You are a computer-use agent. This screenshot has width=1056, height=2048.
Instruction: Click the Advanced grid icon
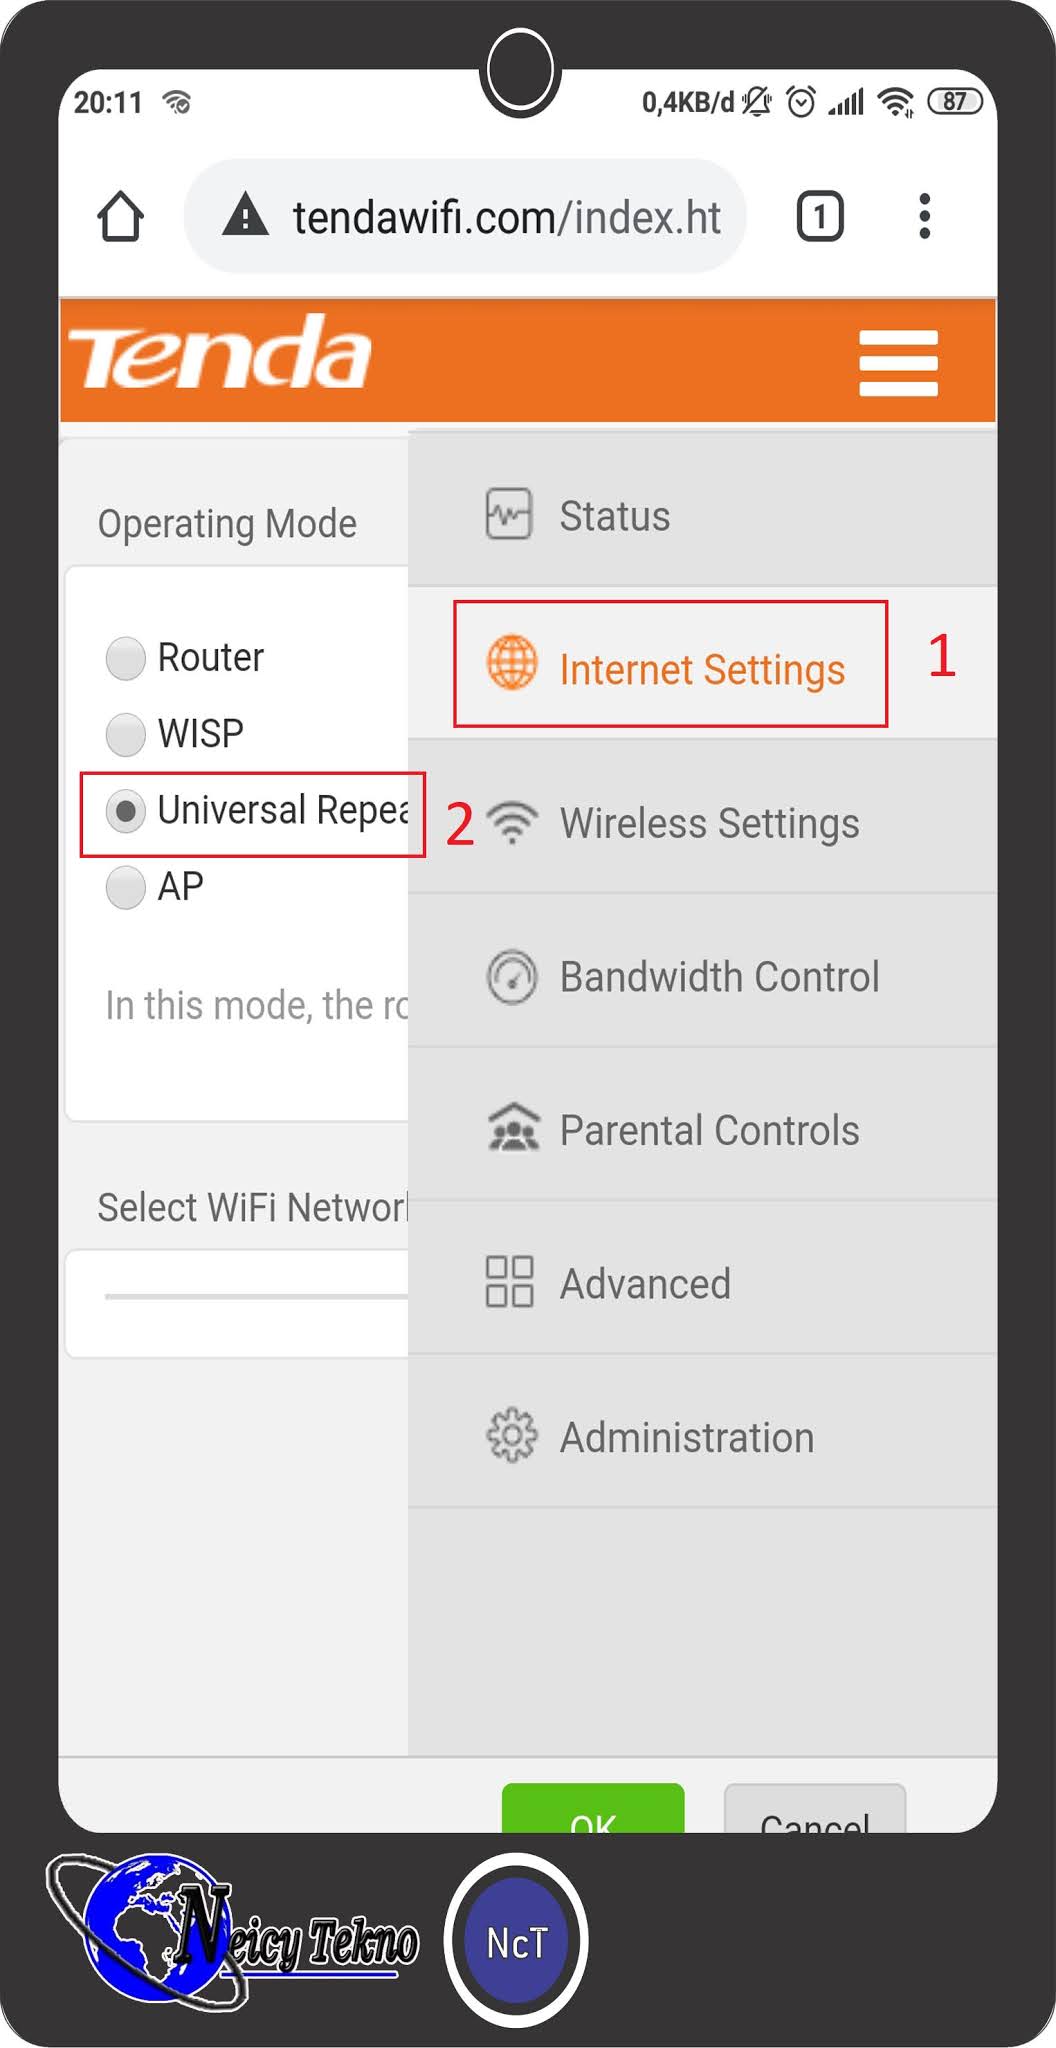[509, 1282]
